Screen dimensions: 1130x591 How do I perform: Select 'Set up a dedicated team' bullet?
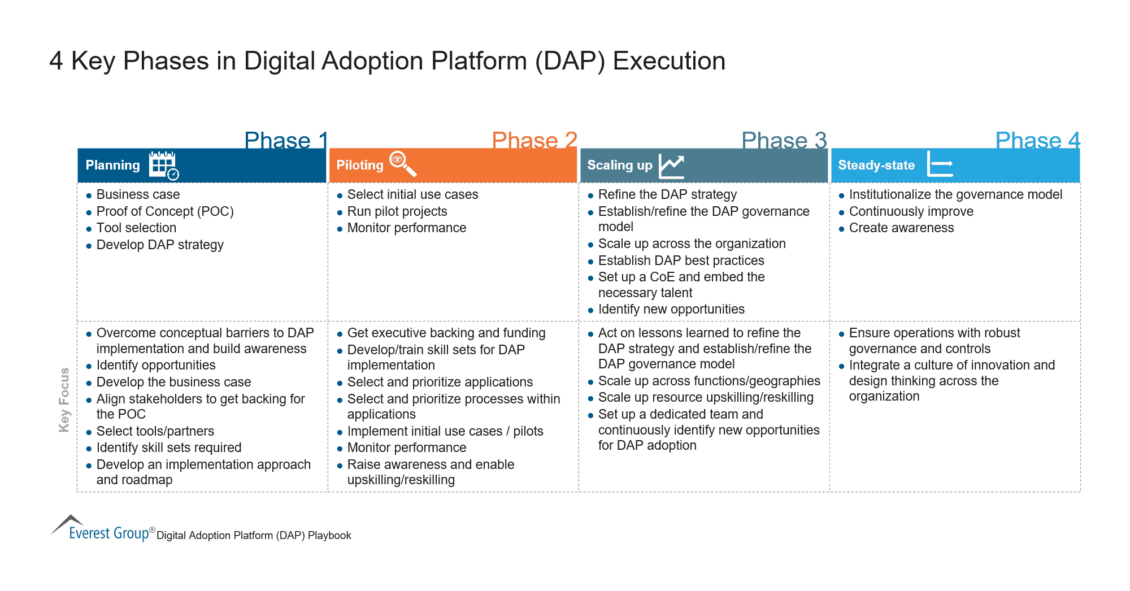(708, 430)
